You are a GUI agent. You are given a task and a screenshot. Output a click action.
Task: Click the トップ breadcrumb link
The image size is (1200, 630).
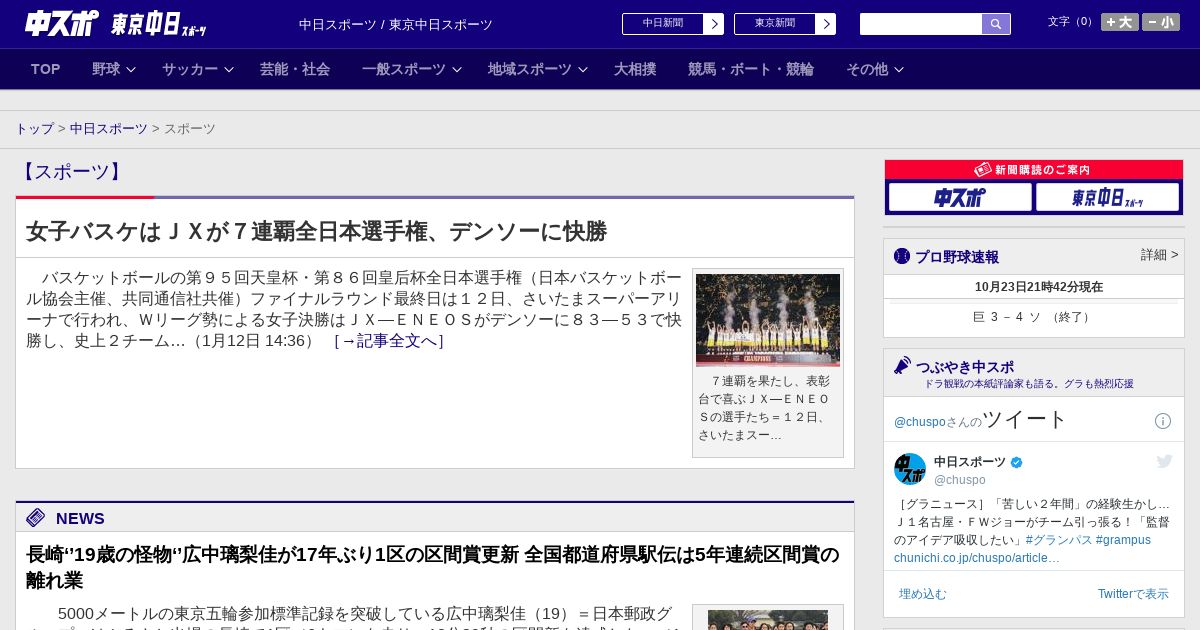34,129
